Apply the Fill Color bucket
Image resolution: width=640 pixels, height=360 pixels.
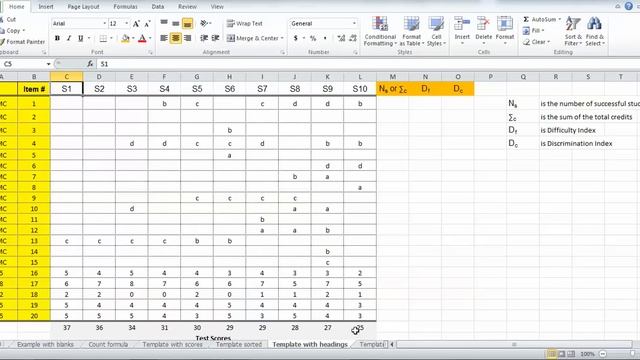[125, 38]
